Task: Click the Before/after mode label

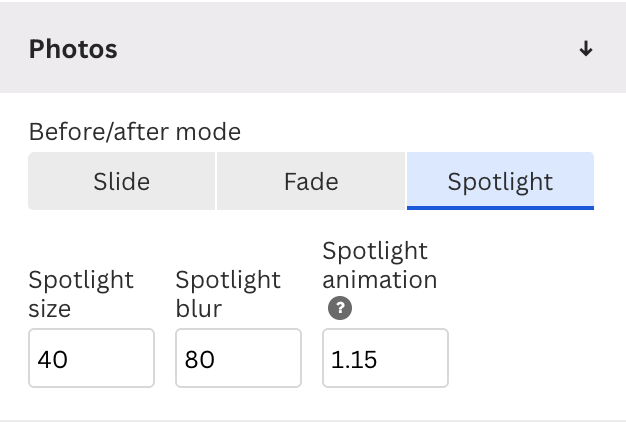Action: (x=135, y=131)
